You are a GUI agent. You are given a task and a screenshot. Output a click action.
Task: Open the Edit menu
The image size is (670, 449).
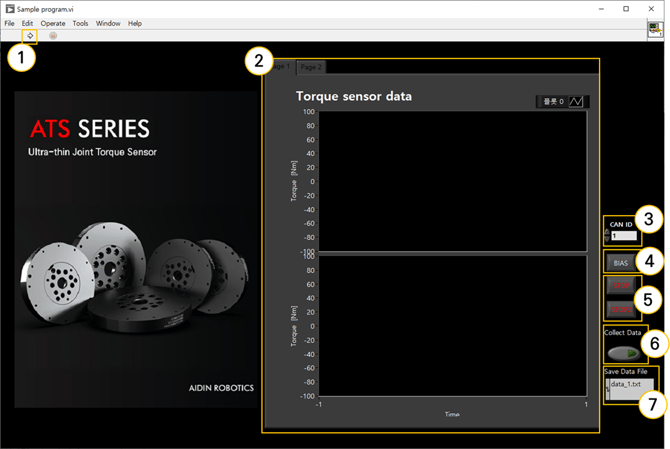pyautogui.click(x=27, y=23)
